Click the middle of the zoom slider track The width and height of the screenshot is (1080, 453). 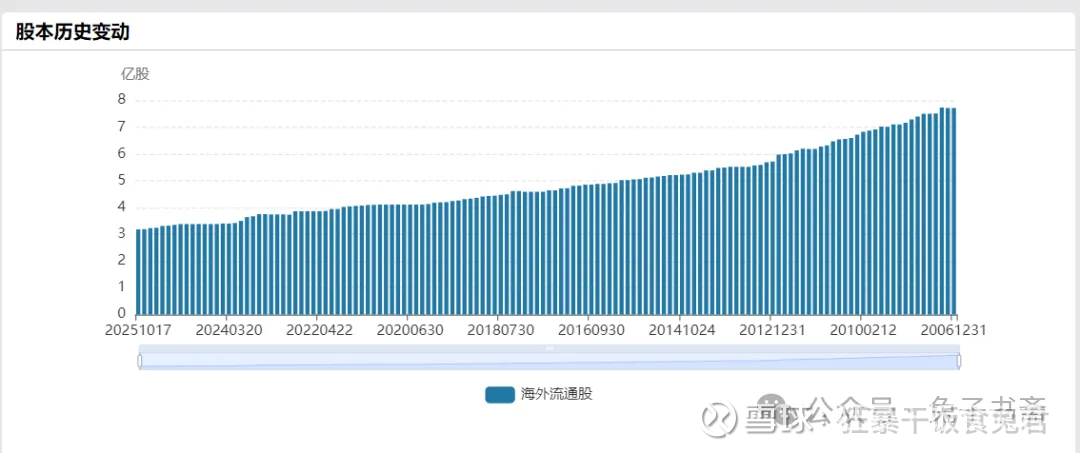[x=549, y=362]
